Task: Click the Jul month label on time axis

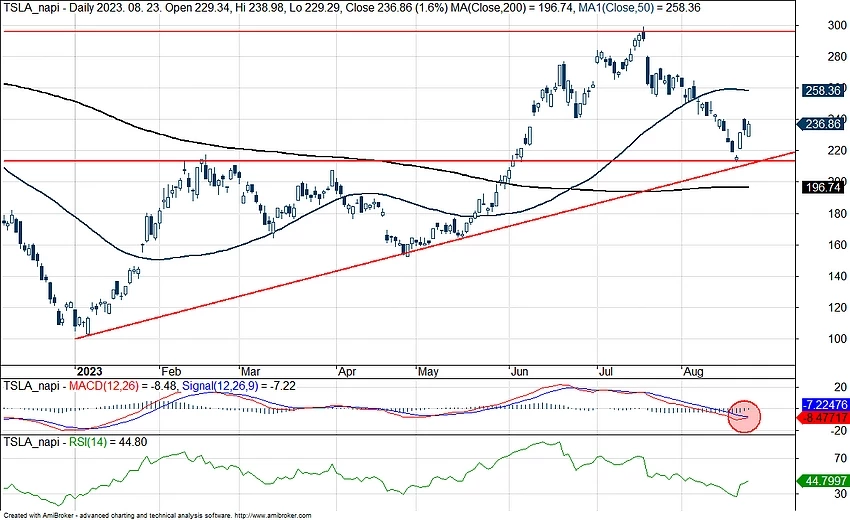Action: tap(606, 371)
